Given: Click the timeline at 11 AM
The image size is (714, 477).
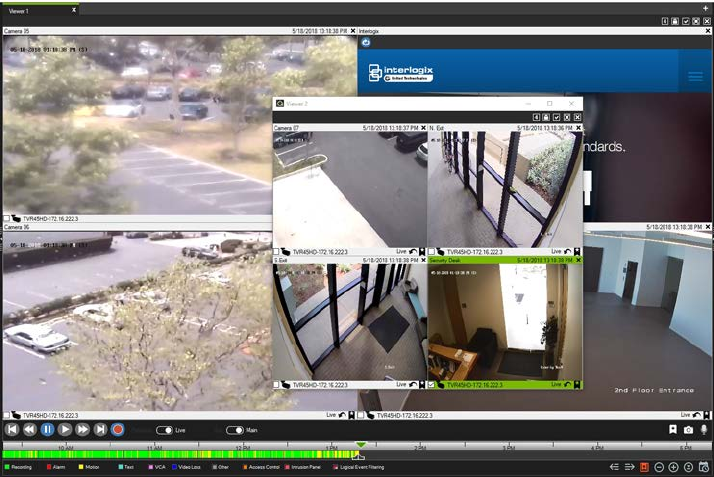Looking at the screenshot, I should [x=154, y=448].
